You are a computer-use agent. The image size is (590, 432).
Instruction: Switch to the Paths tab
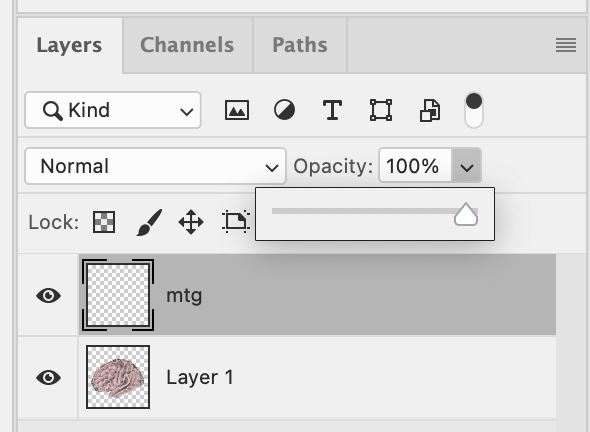tap(300, 45)
